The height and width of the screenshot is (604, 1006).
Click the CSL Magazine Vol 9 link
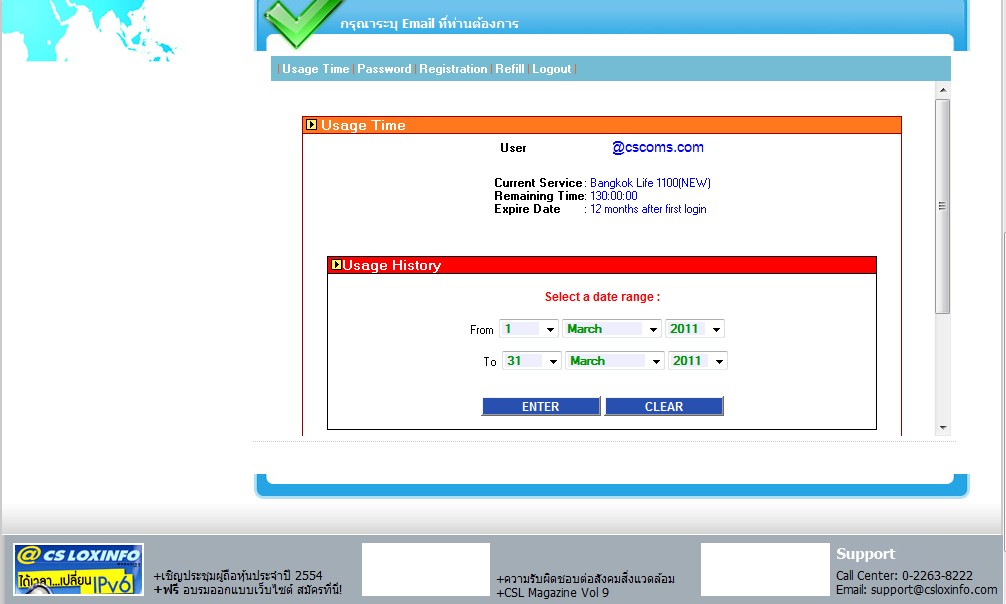(x=553, y=593)
